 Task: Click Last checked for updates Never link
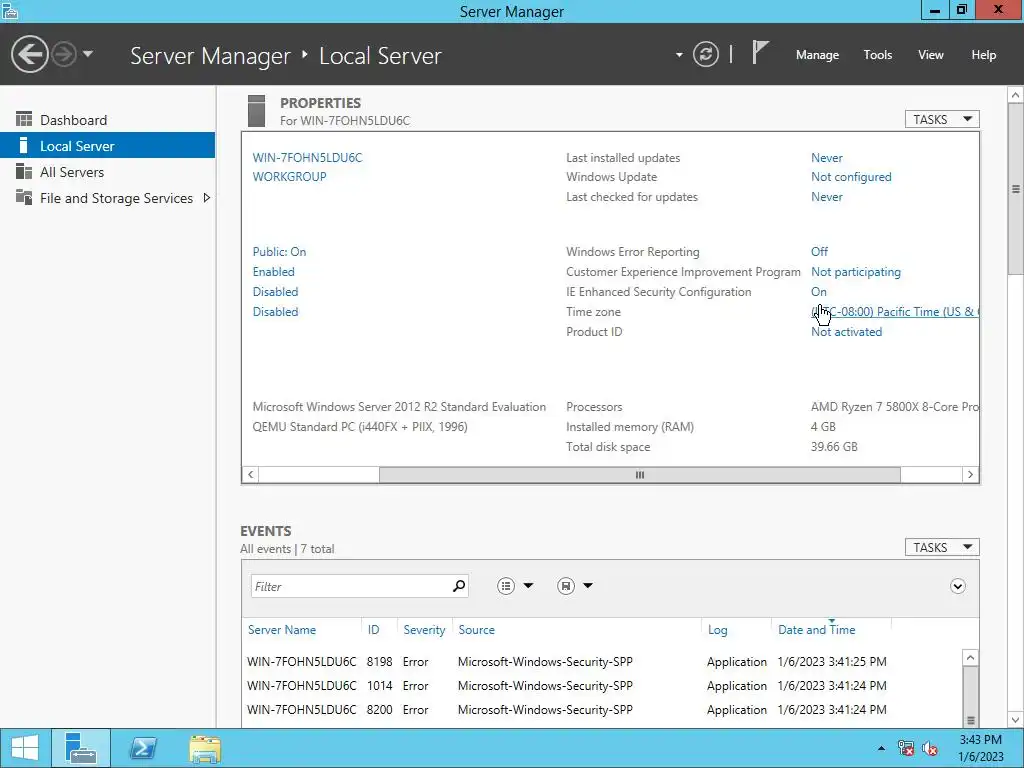tap(826, 197)
